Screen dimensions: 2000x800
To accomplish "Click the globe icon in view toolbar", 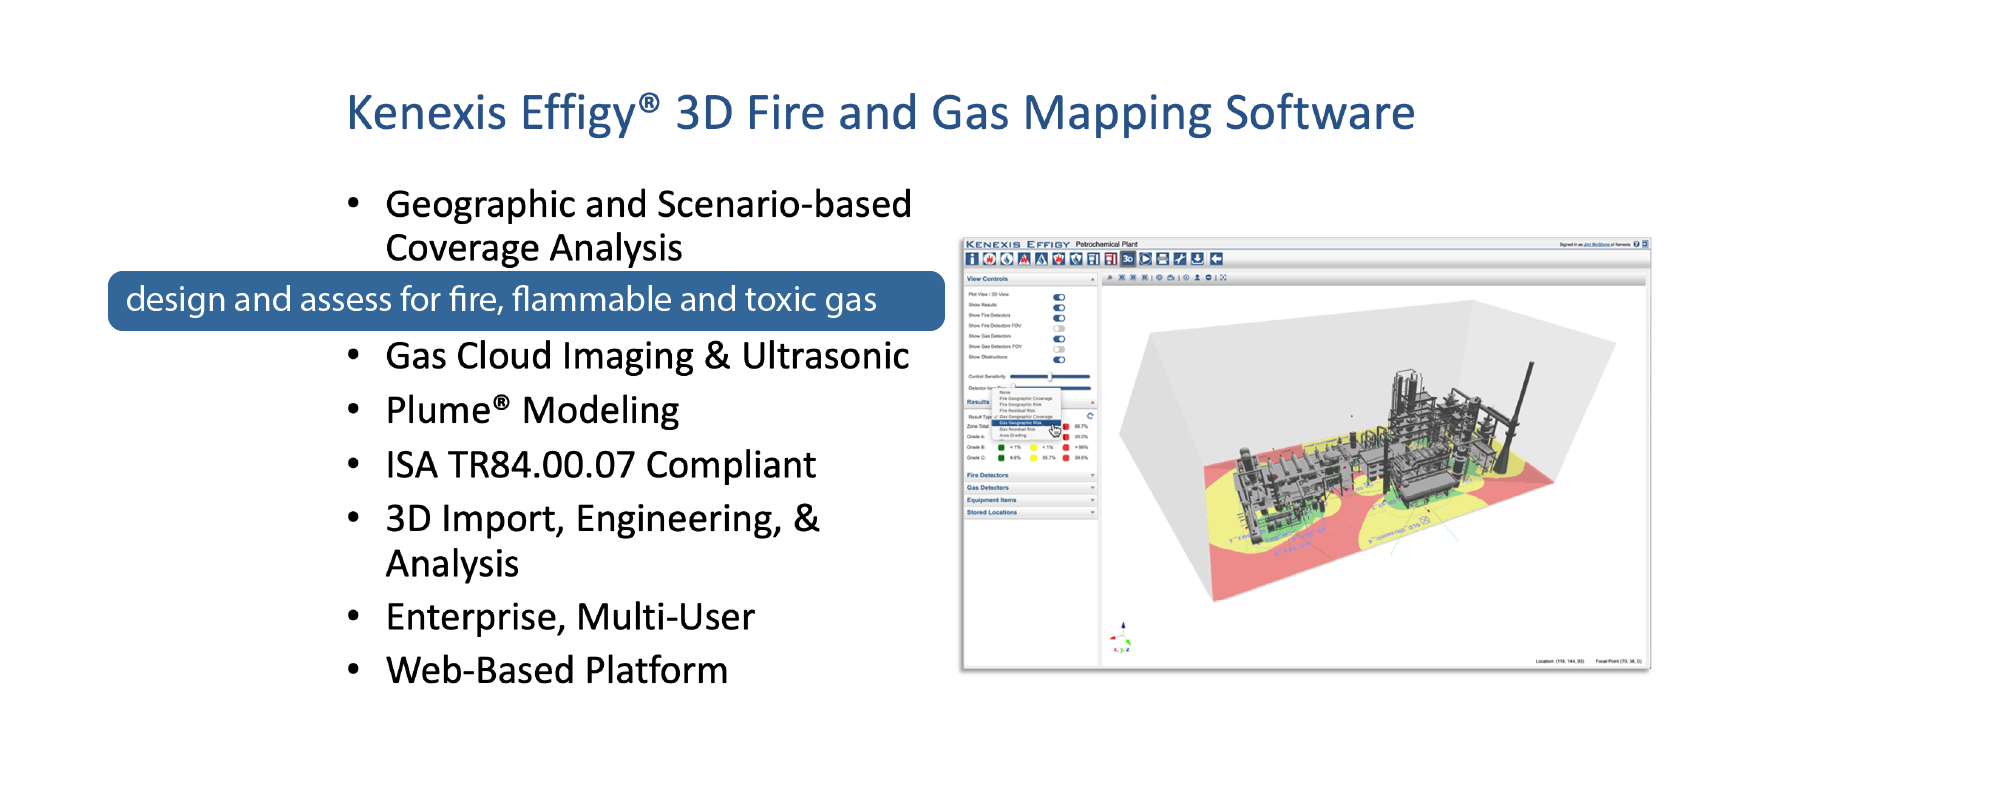I will pyautogui.click(x=1159, y=277).
